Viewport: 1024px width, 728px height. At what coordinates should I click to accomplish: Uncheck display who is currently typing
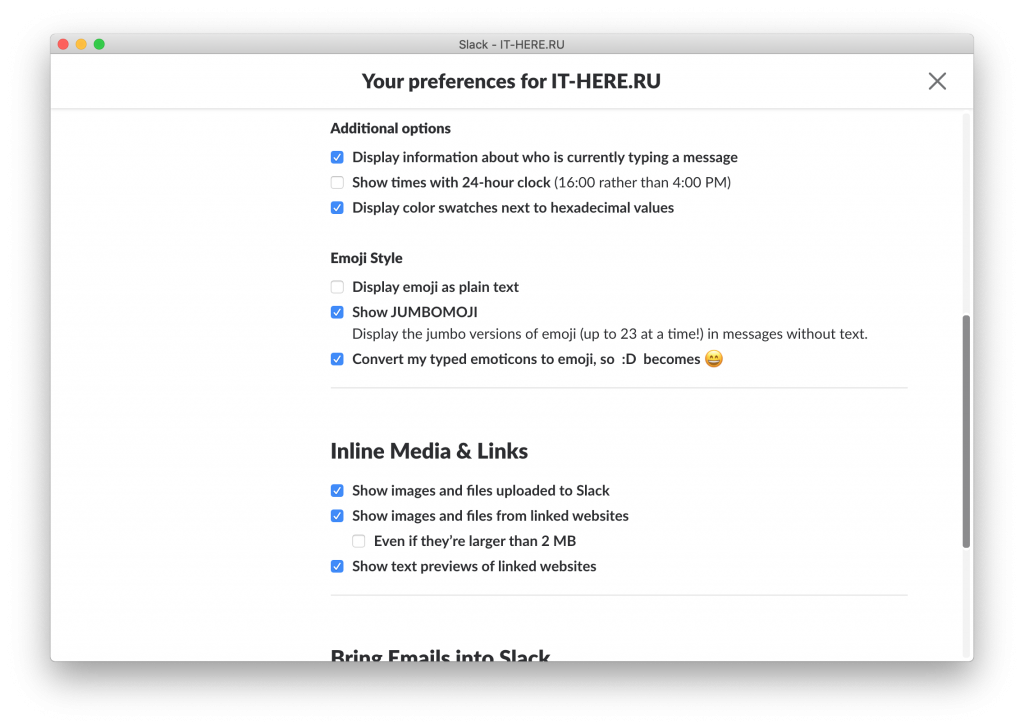point(337,157)
